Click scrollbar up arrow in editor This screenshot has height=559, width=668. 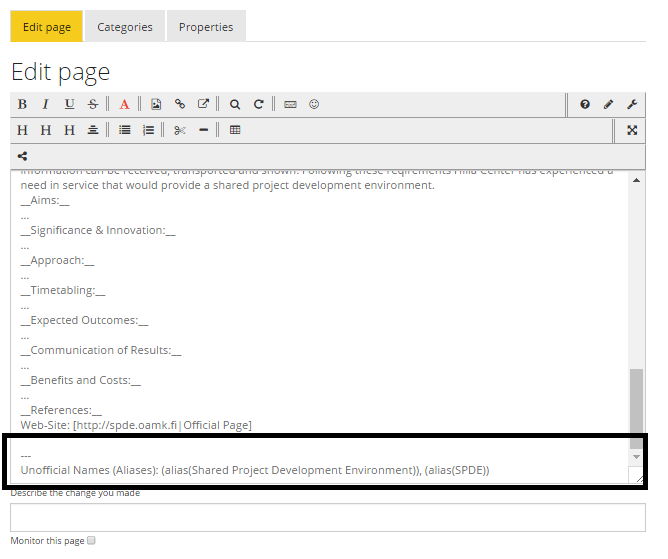click(636, 180)
